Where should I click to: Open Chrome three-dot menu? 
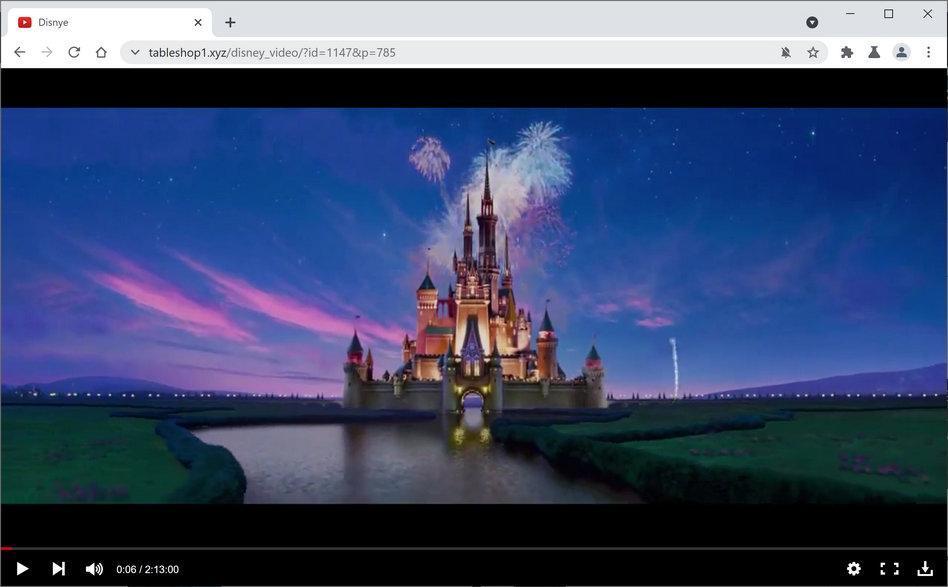click(929, 53)
